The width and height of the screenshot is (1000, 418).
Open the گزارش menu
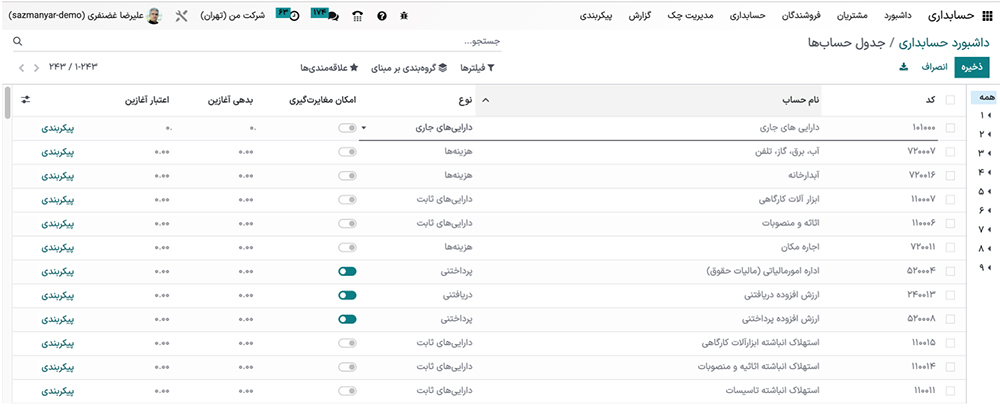click(639, 17)
